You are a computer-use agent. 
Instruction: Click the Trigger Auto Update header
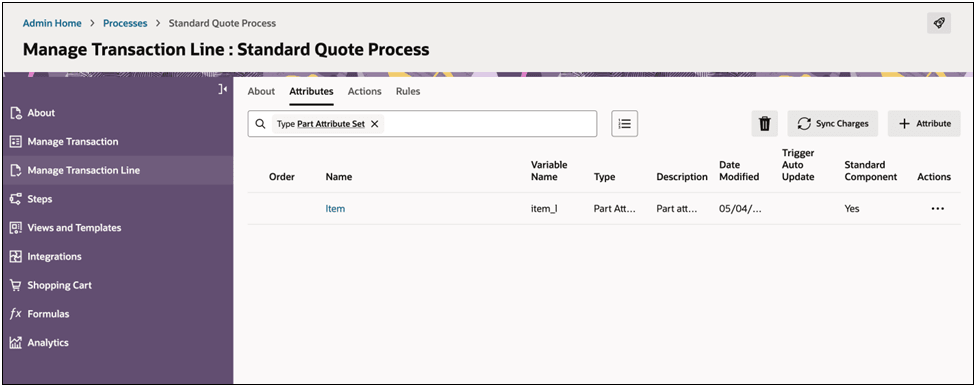(x=798, y=165)
